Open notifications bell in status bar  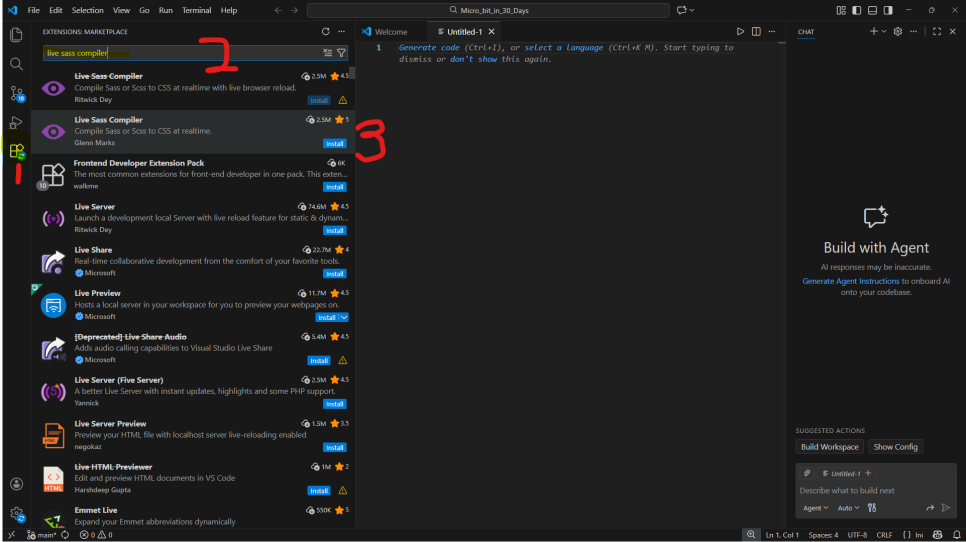(x=956, y=535)
